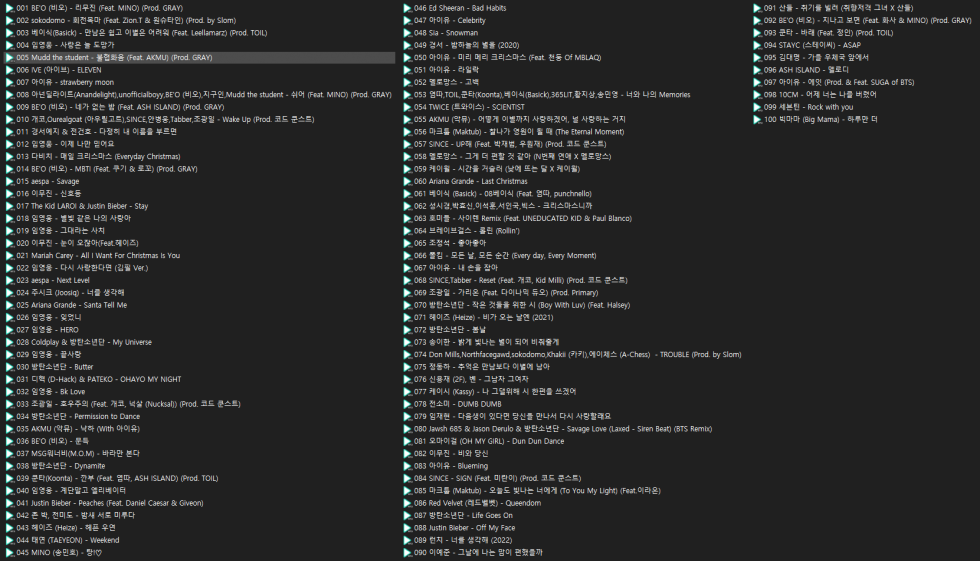Select highlighted row 005 Mudd the student
980x561 pixels.
coord(200,57)
